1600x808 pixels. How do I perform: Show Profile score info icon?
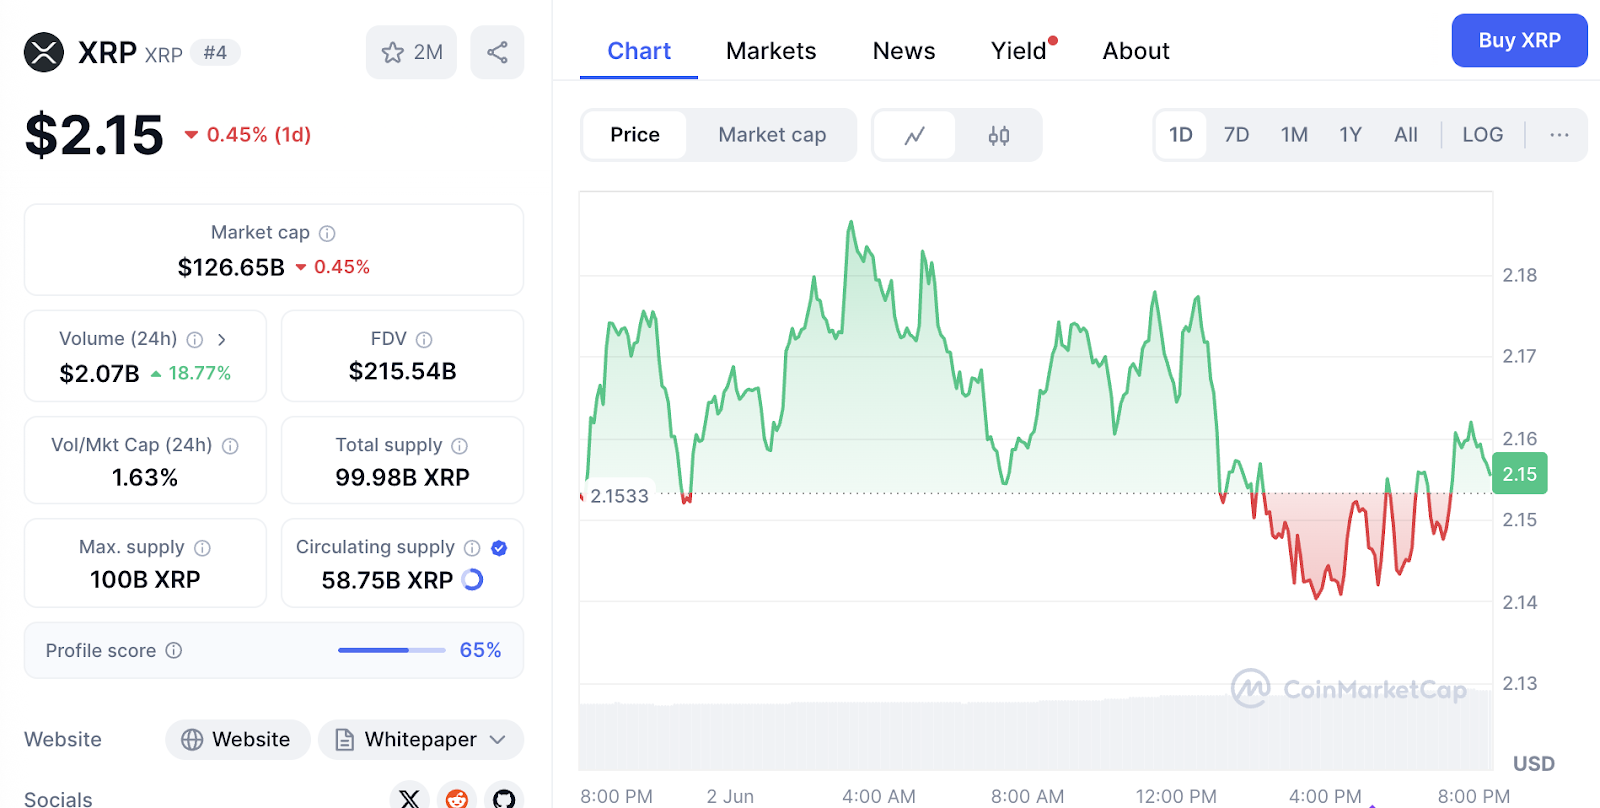click(174, 651)
